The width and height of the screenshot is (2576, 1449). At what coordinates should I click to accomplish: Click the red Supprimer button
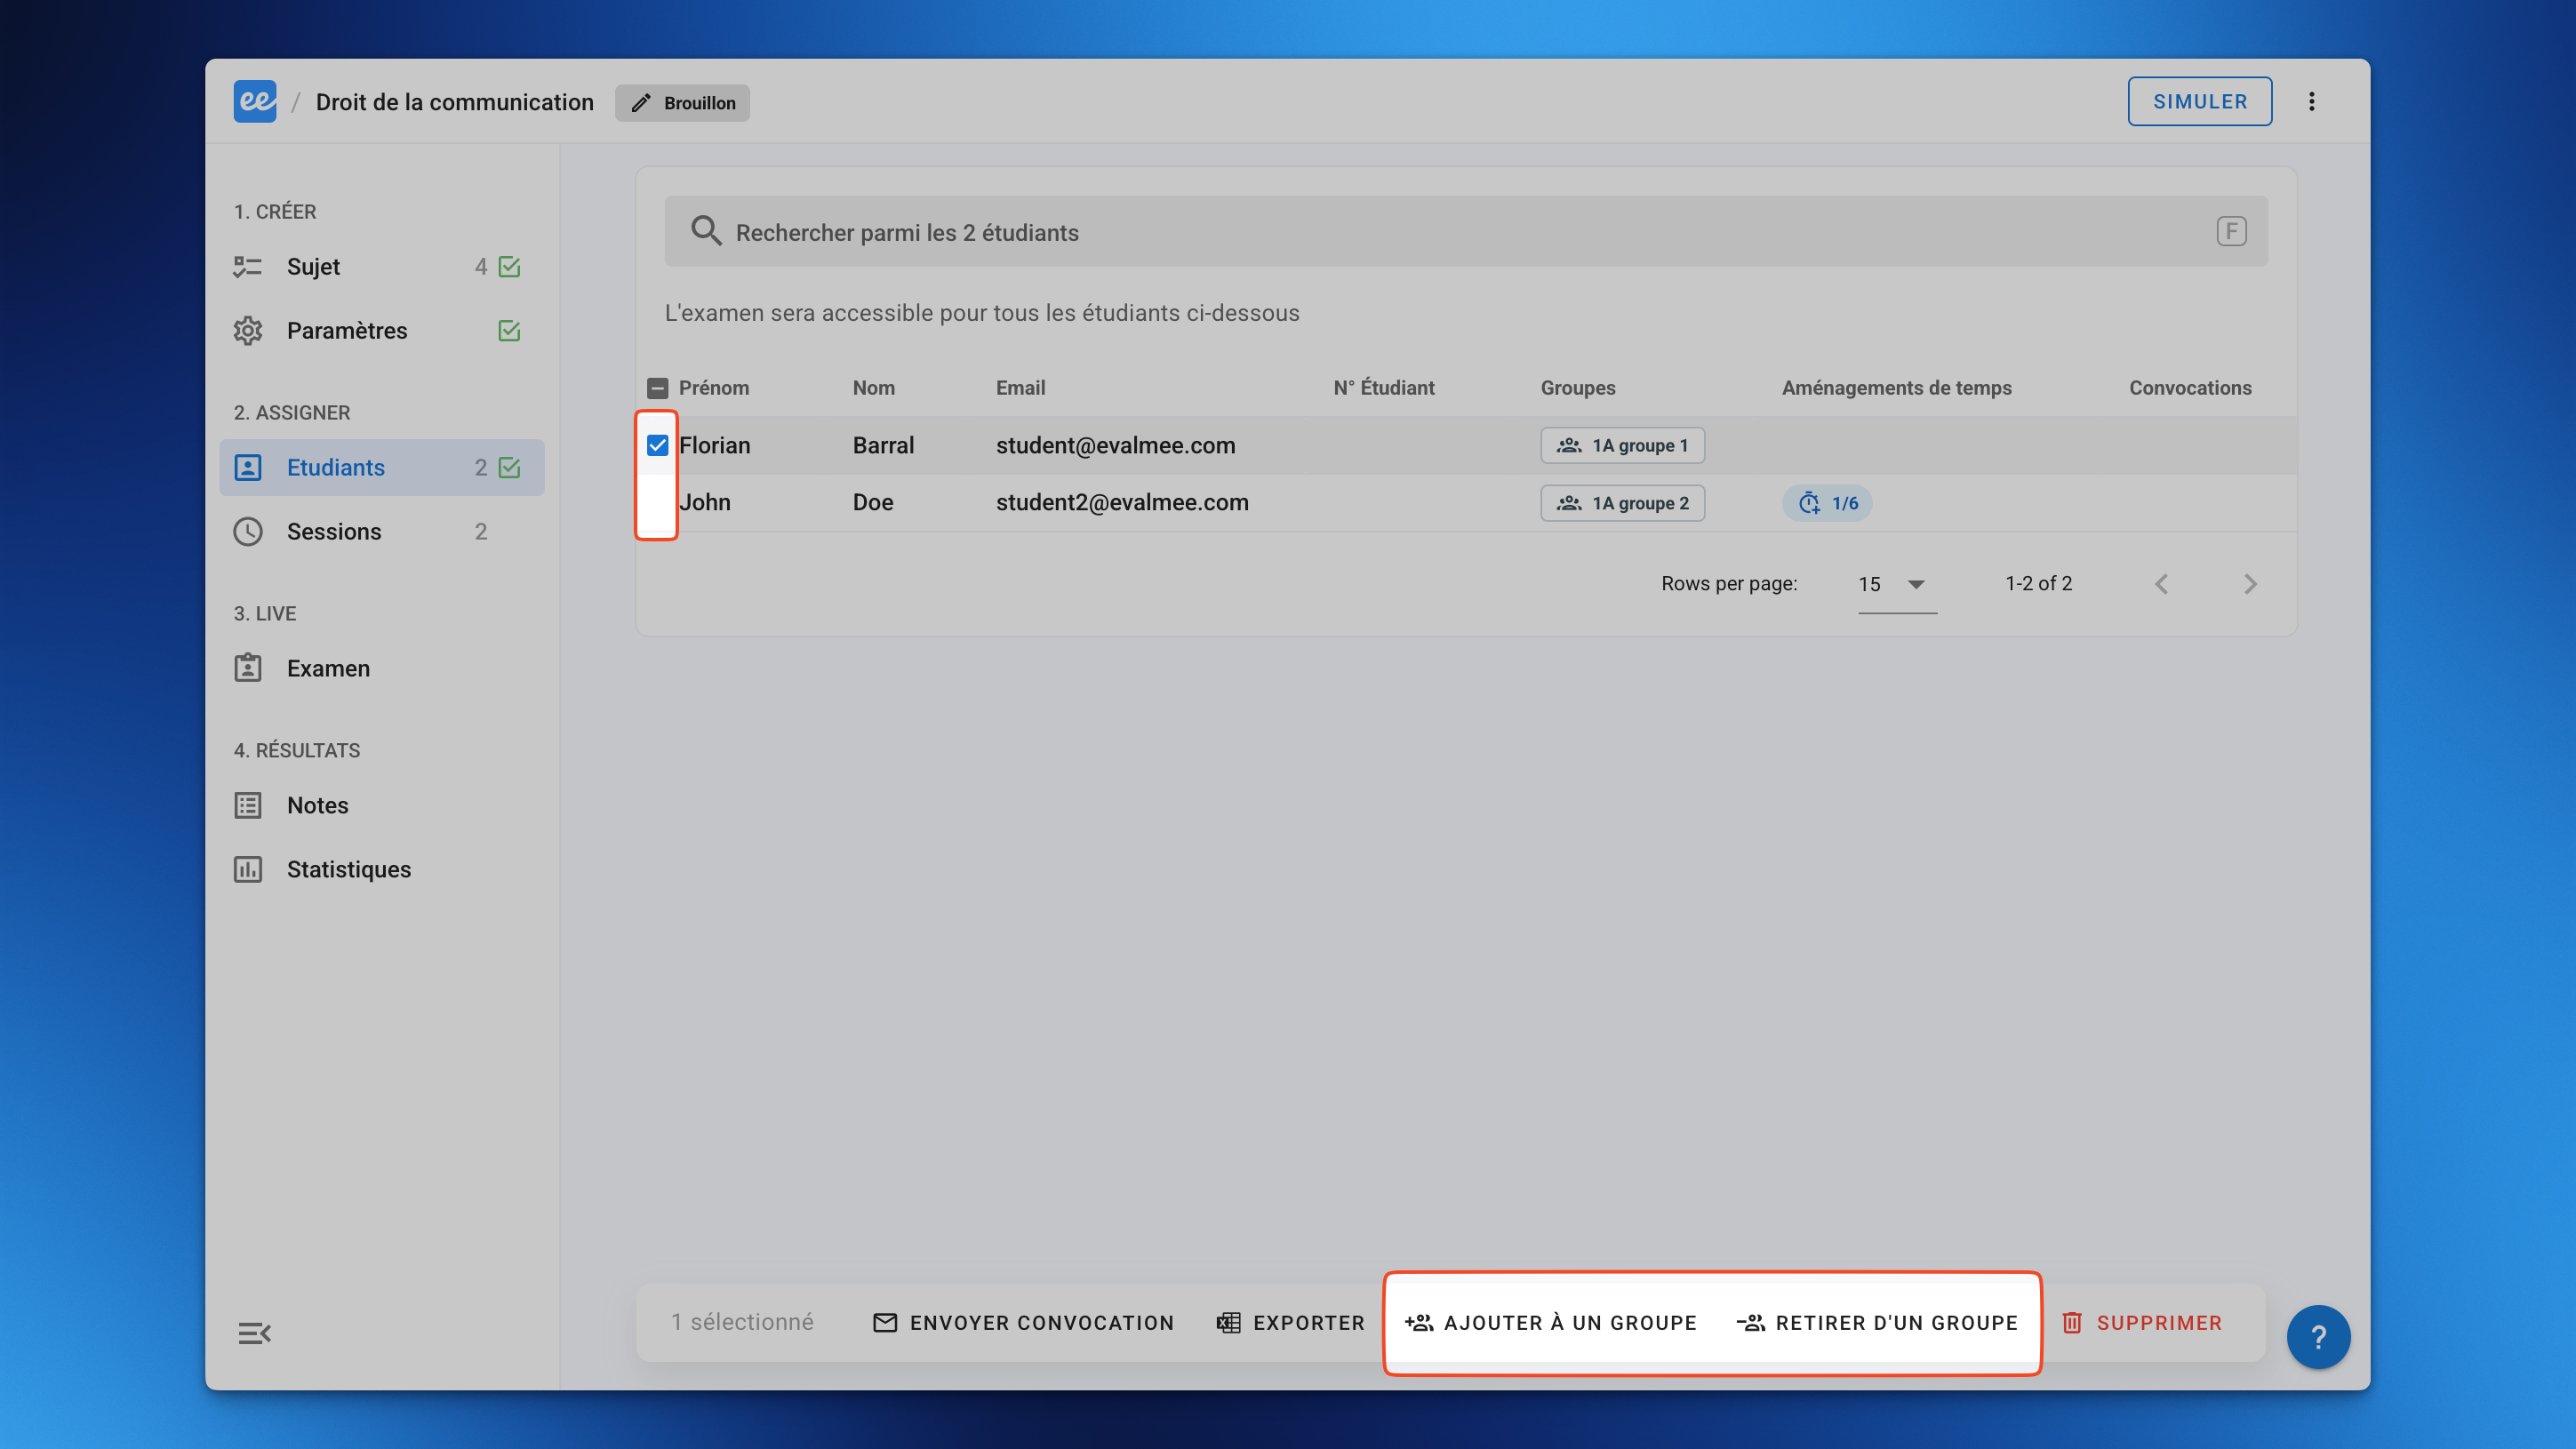point(2142,1323)
